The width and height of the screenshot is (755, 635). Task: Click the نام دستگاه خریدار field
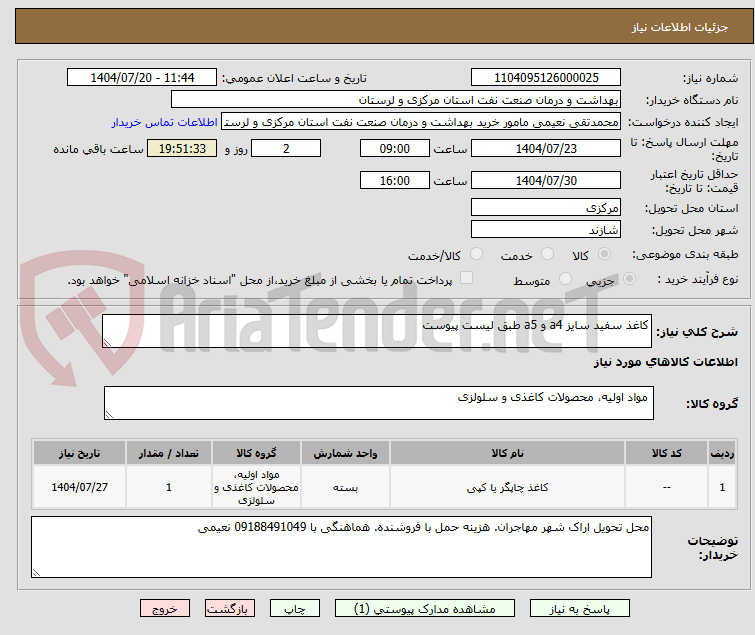coord(396,100)
